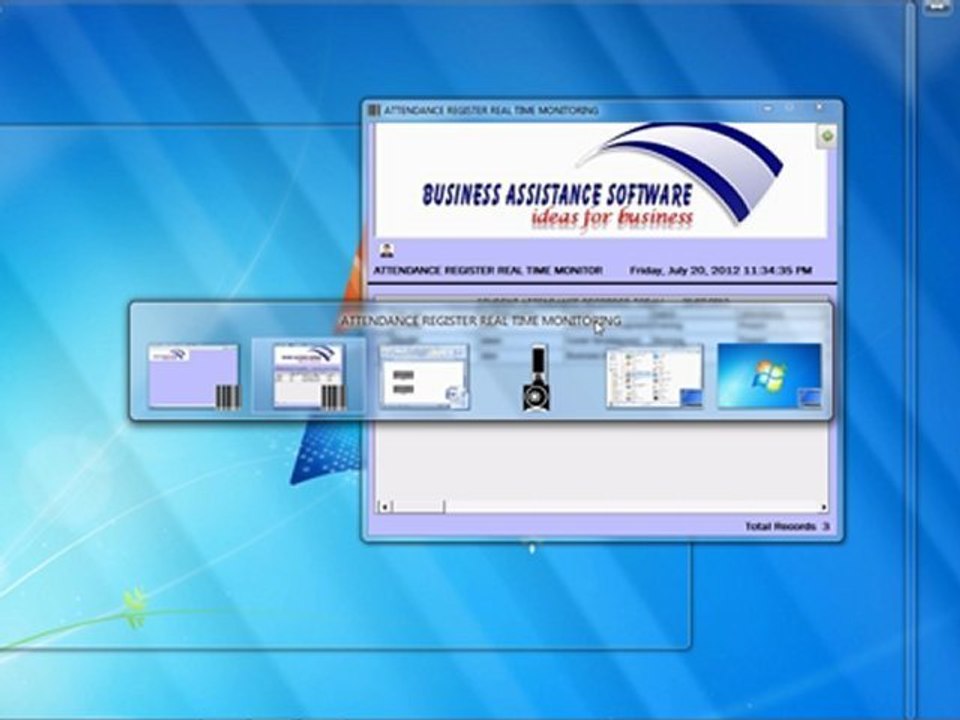Select the webcam application icon in the task switcher

coord(536,377)
